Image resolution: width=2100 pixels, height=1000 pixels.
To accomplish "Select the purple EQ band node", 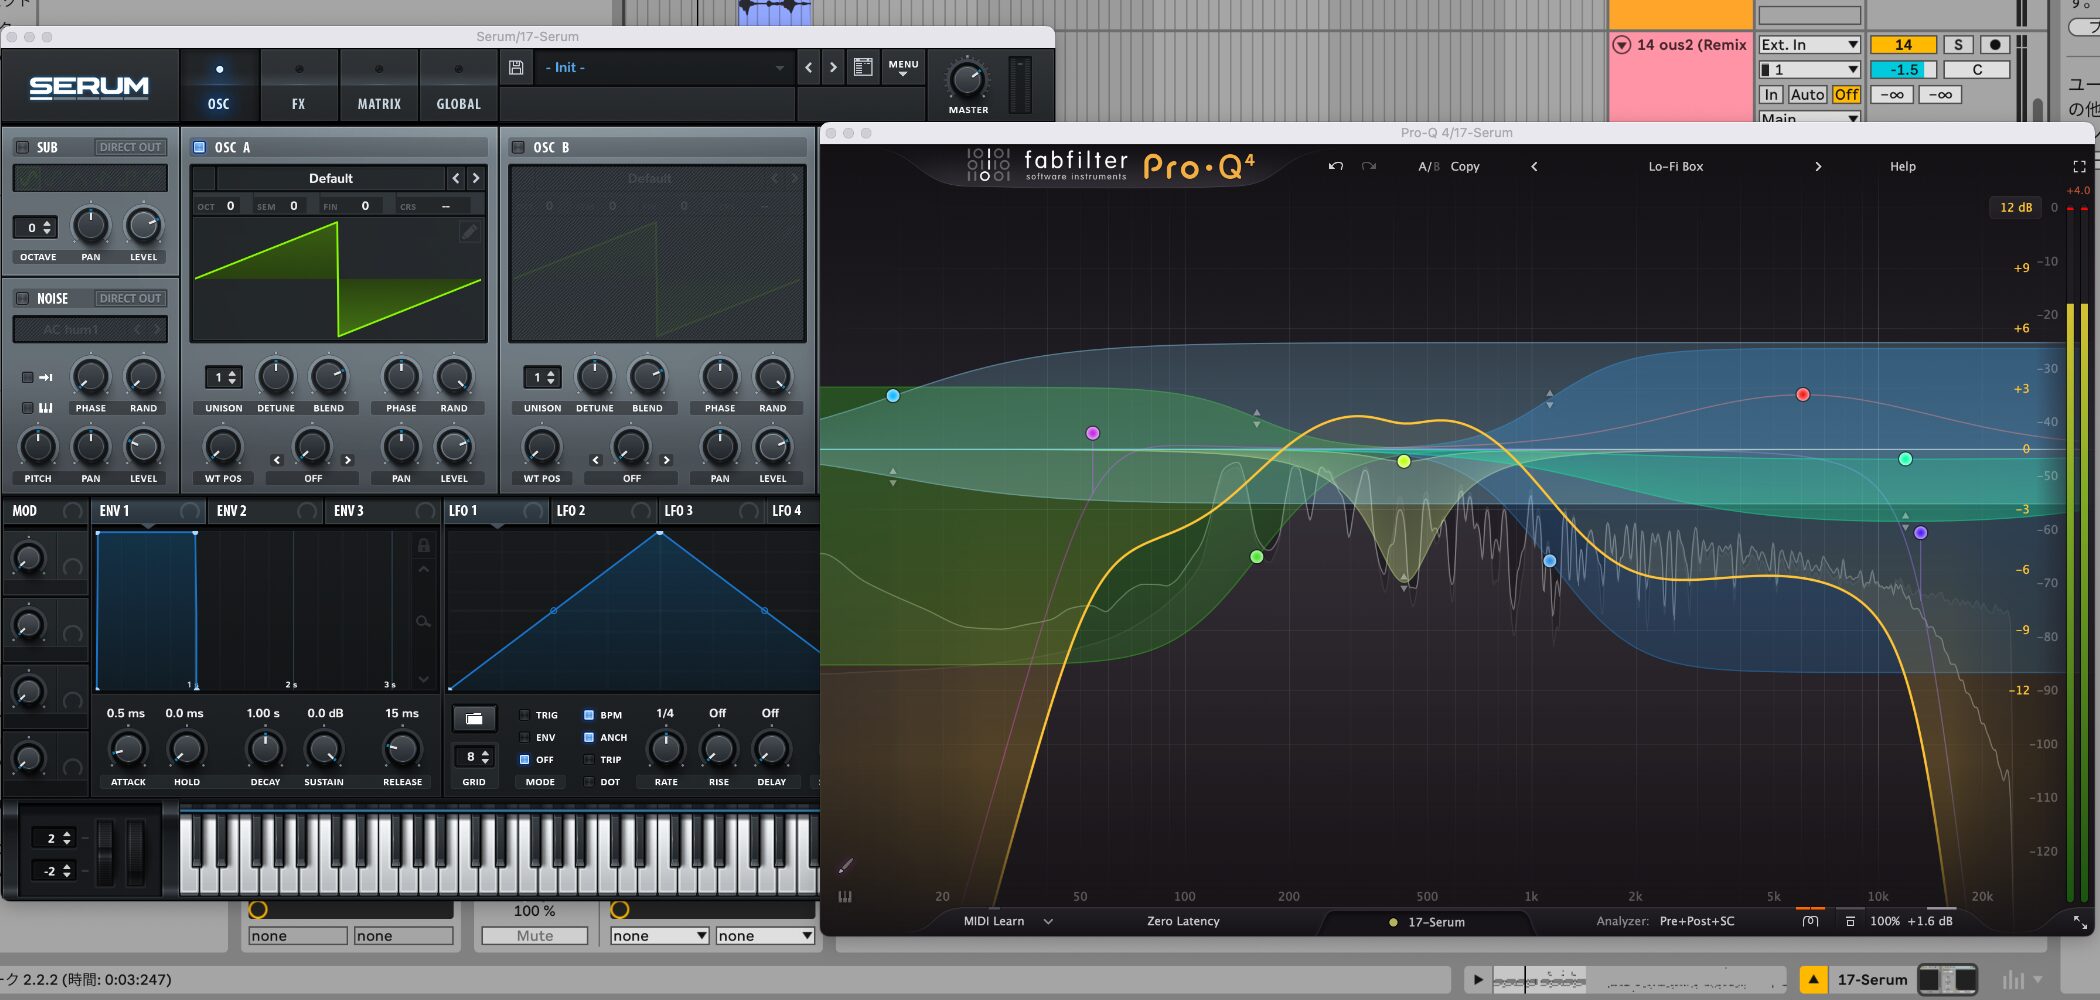I will (1920, 533).
